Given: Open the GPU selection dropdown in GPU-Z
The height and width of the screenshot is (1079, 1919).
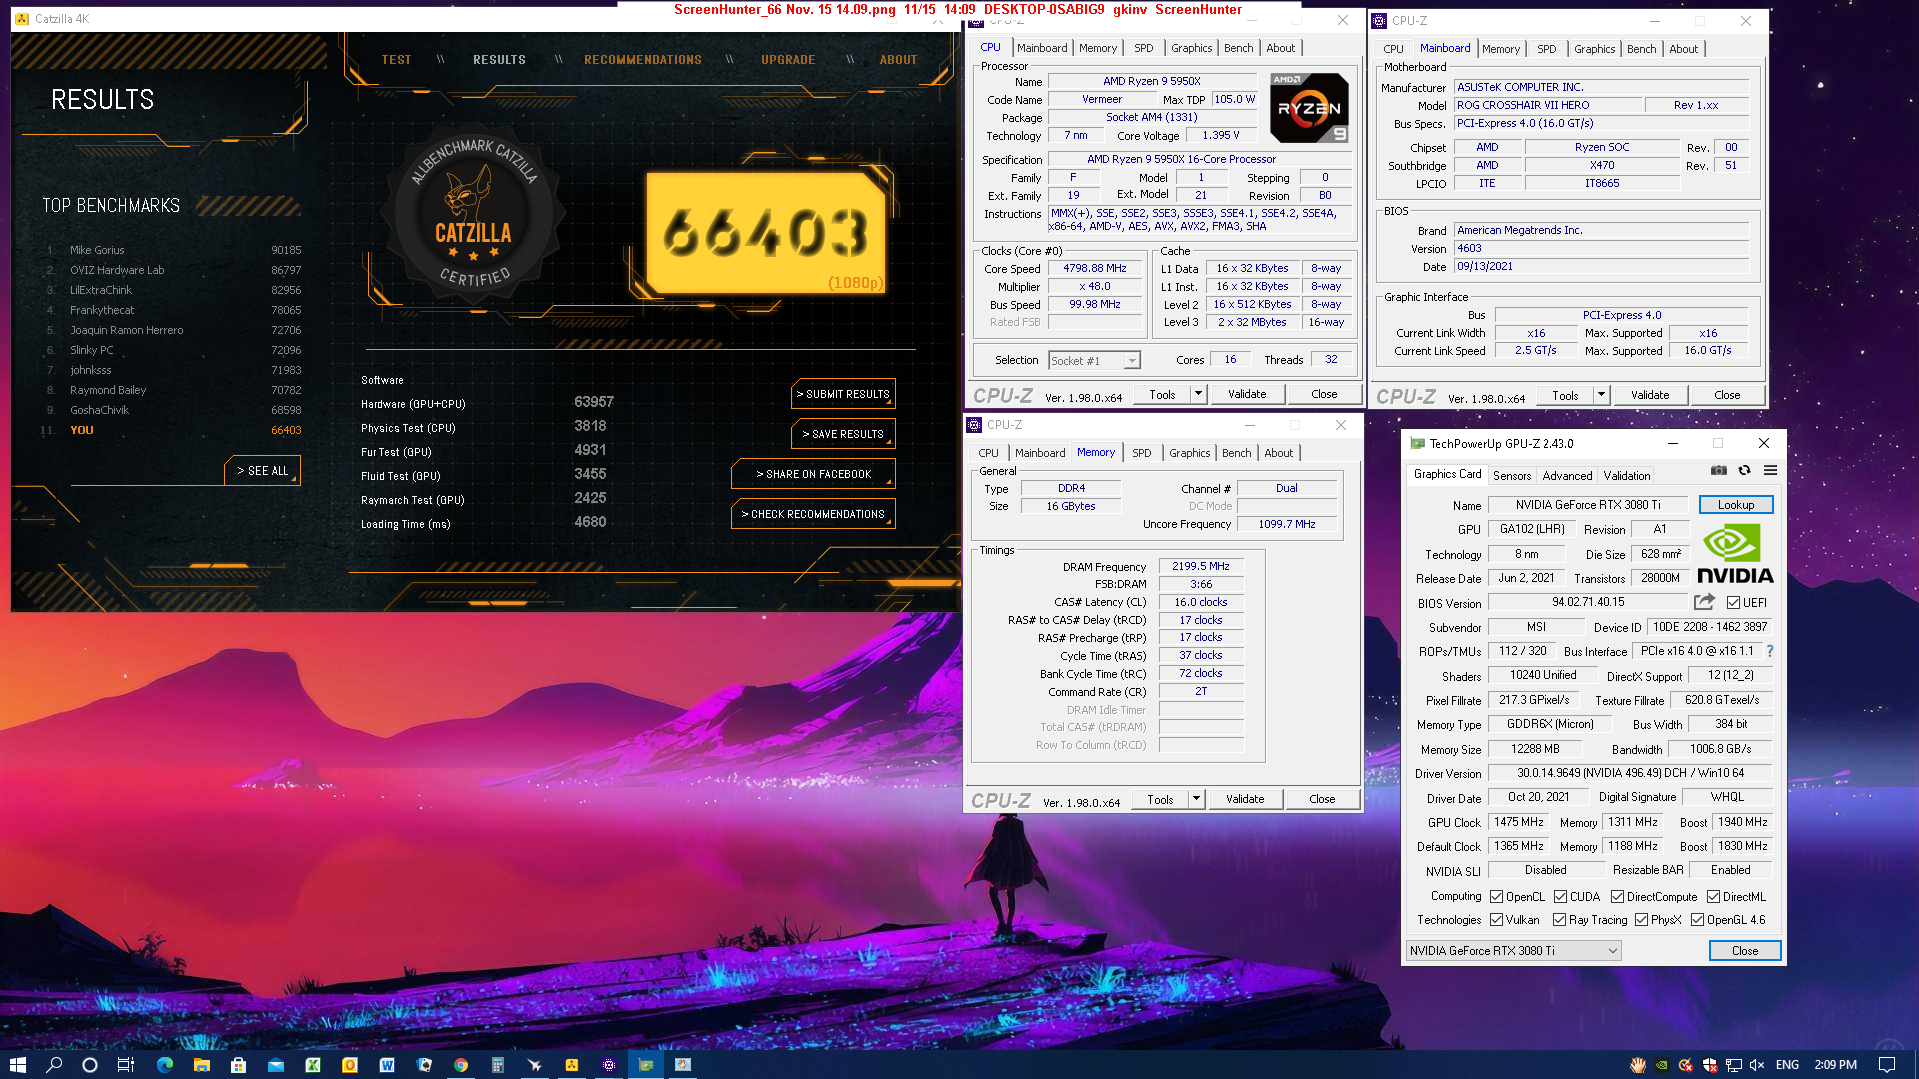Looking at the screenshot, I should [x=1513, y=951].
